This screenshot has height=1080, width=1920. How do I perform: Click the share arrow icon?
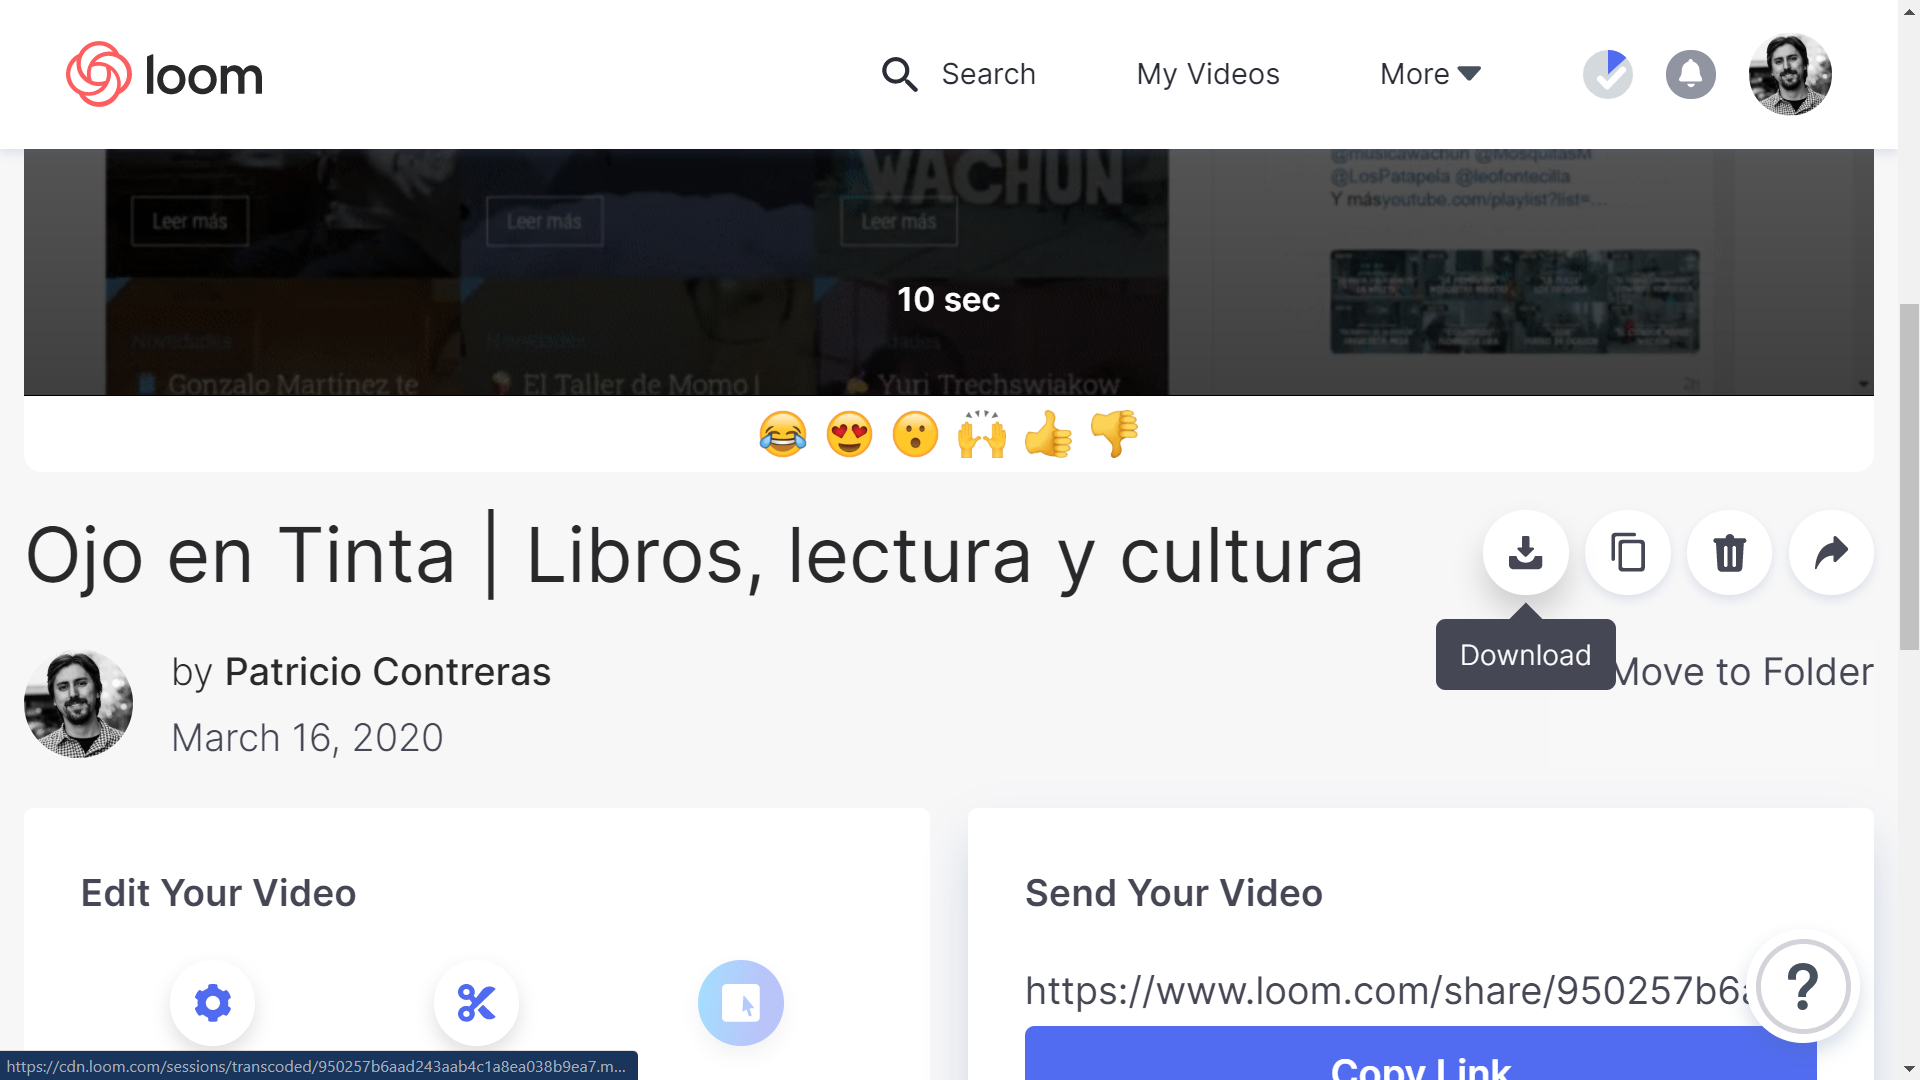pyautogui.click(x=1831, y=553)
